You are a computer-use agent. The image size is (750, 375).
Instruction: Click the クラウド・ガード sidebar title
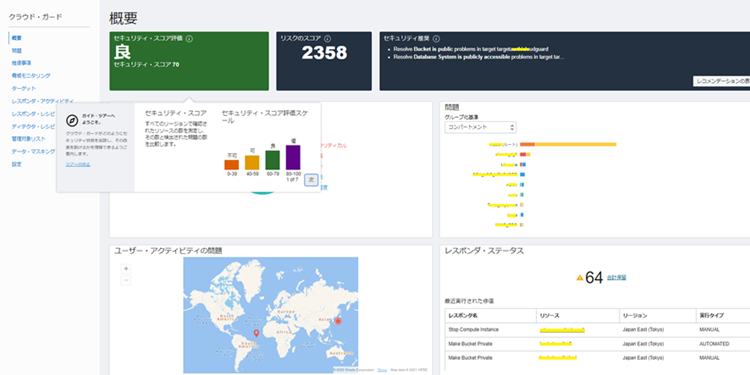tap(35, 17)
